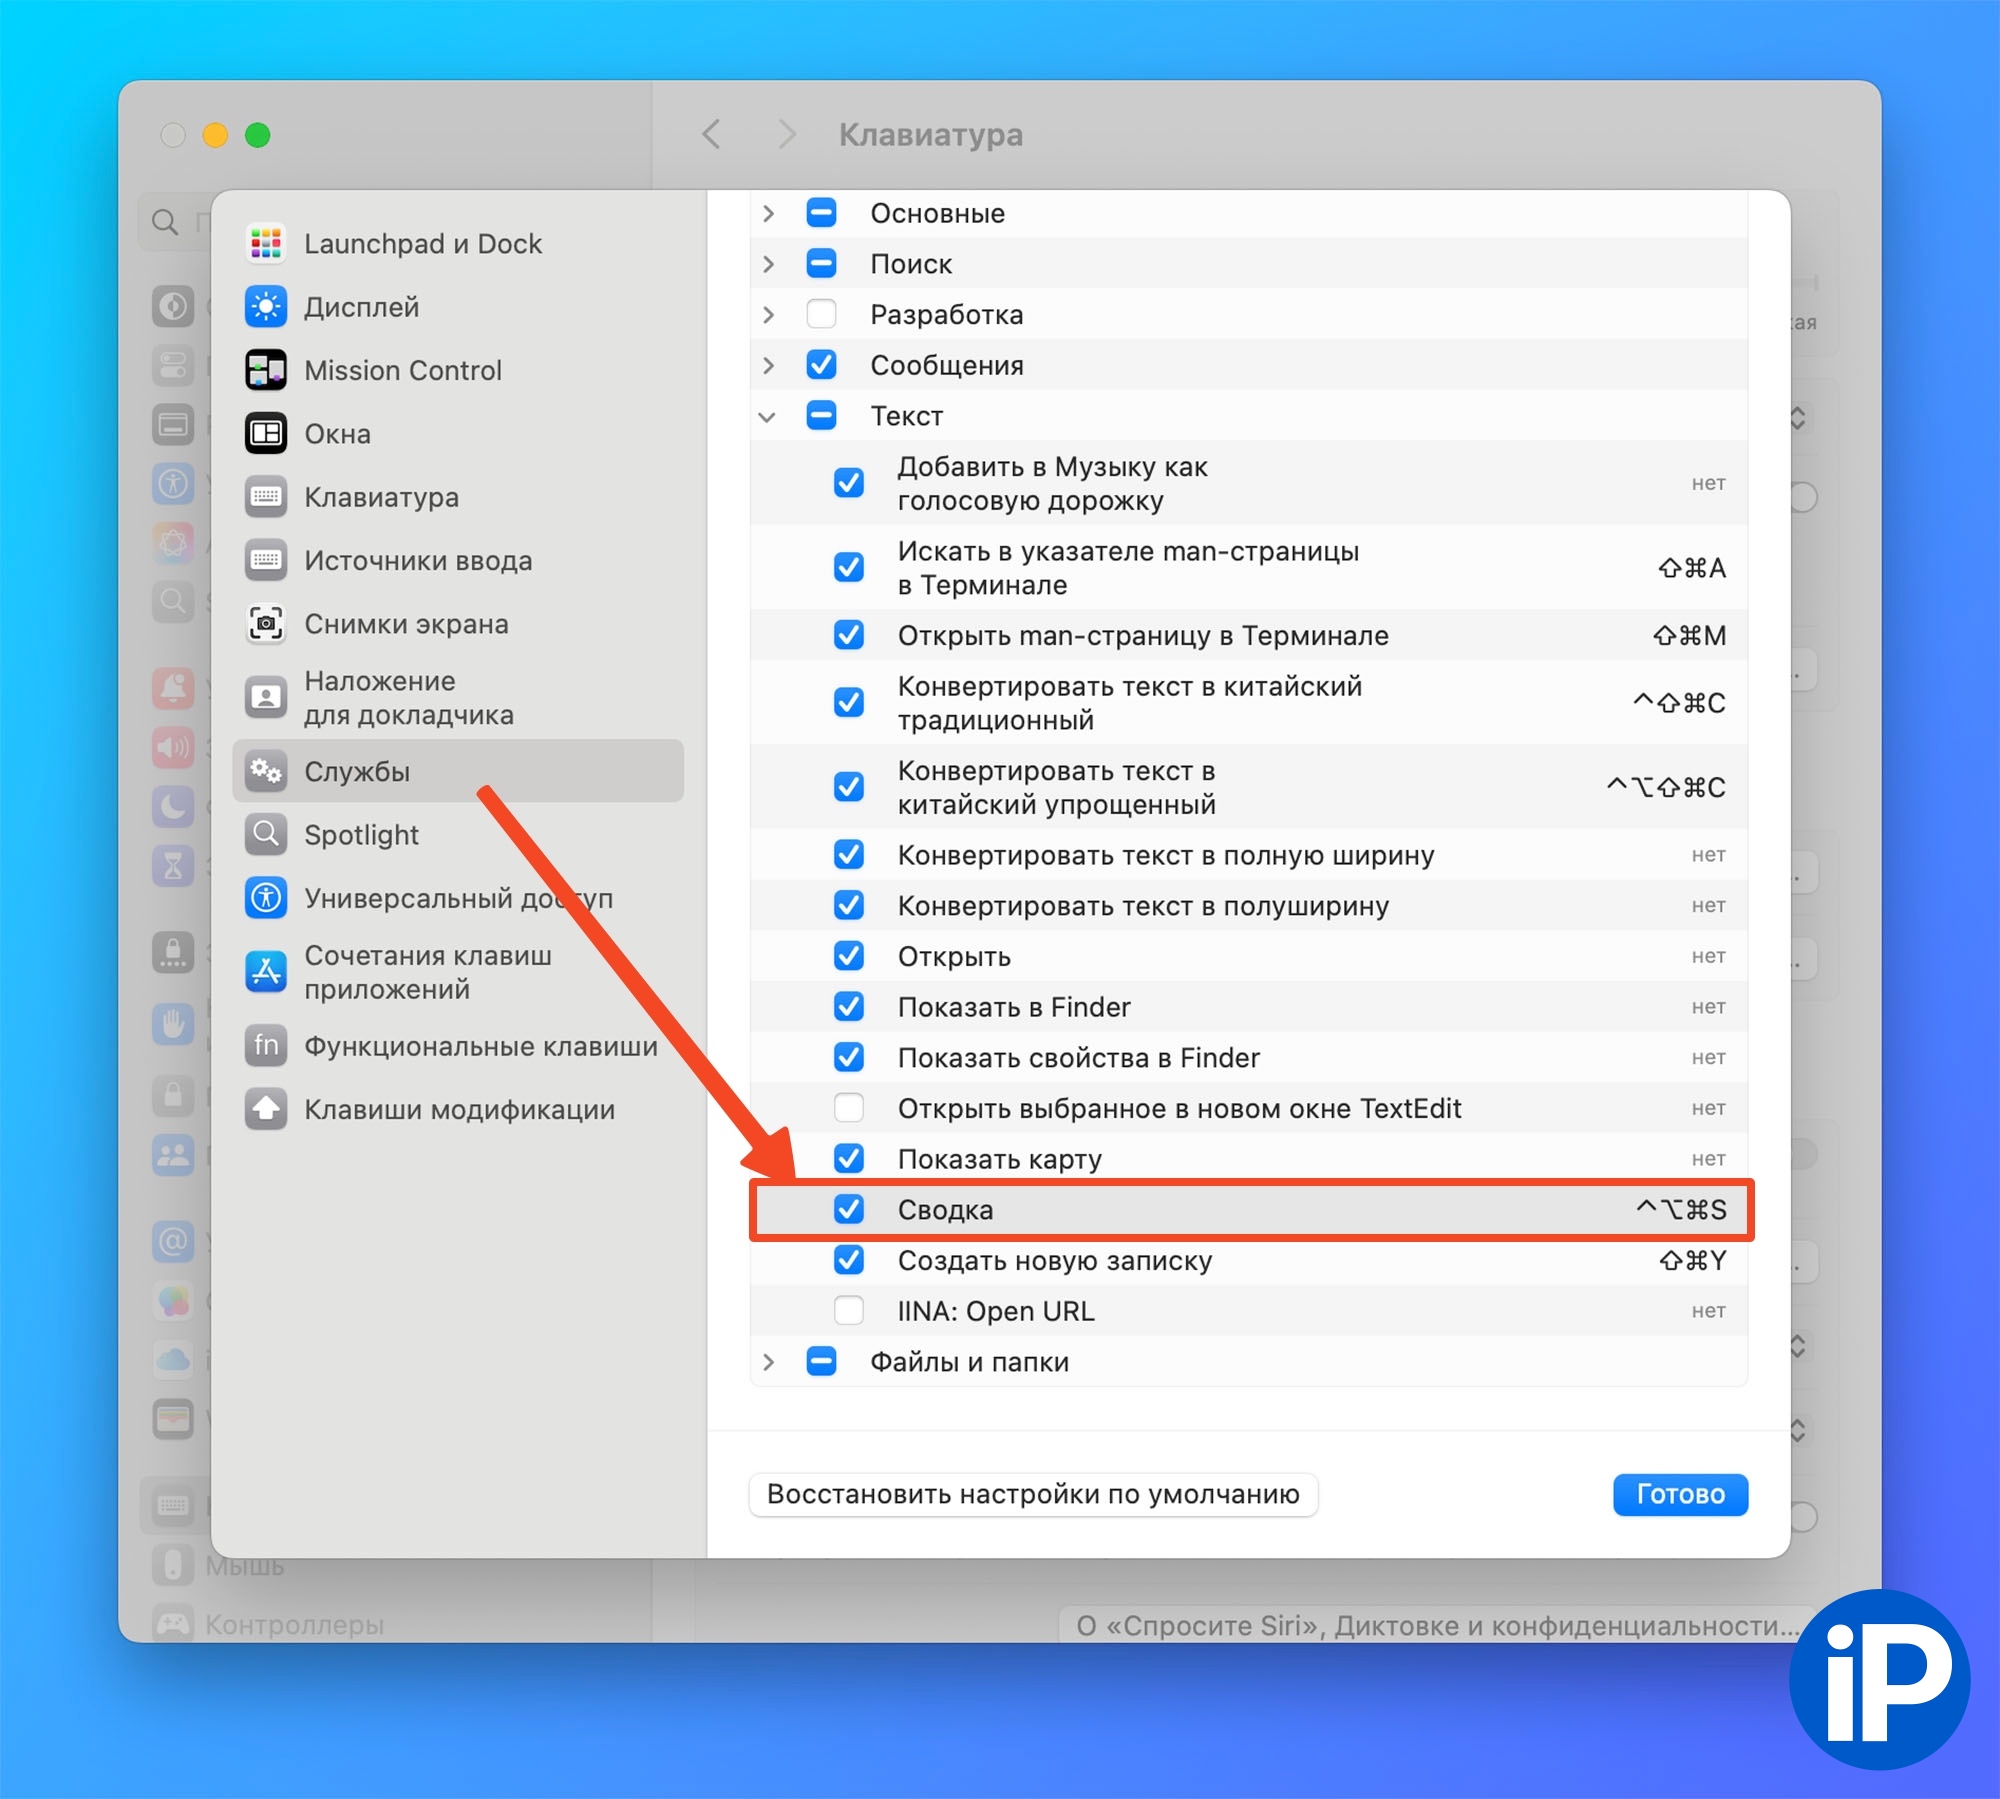Select Источники ввода in sidebar list
Image resolution: width=2000 pixels, height=1799 pixels.
click(x=417, y=561)
